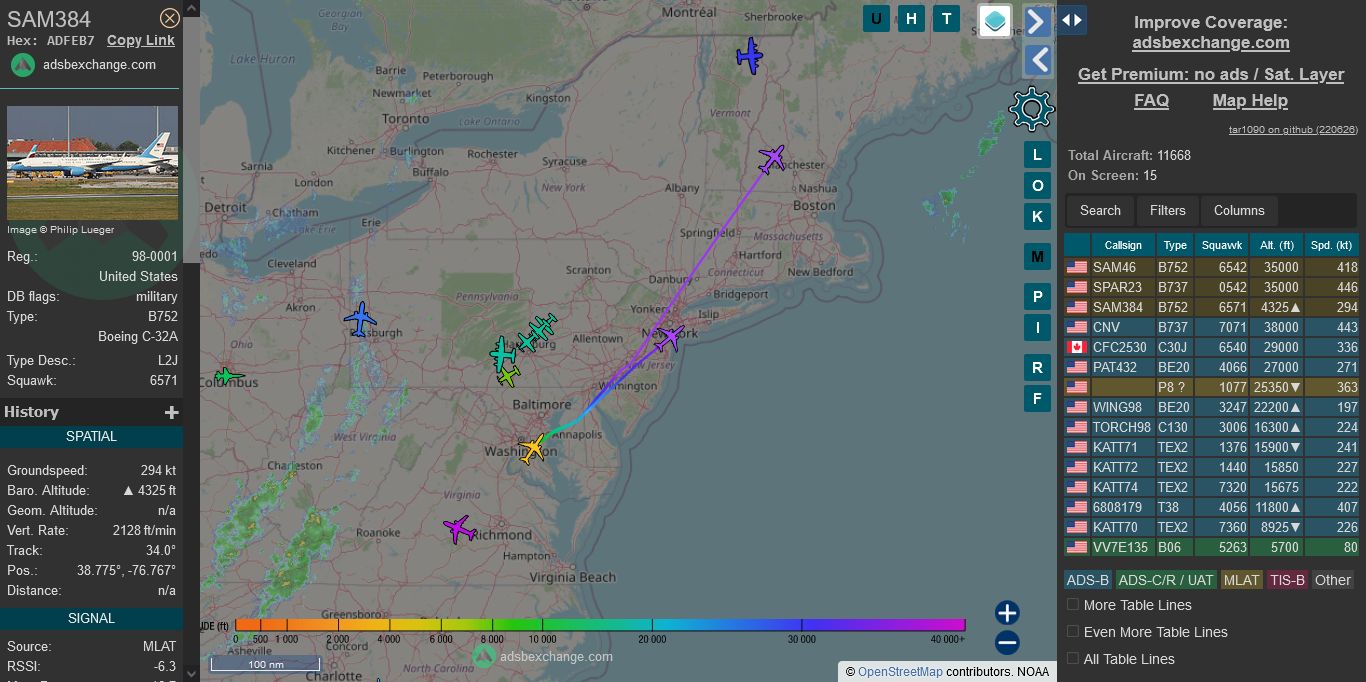The height and width of the screenshot is (682, 1366).
Task: Toggle the L map option button
Action: coord(1037,154)
